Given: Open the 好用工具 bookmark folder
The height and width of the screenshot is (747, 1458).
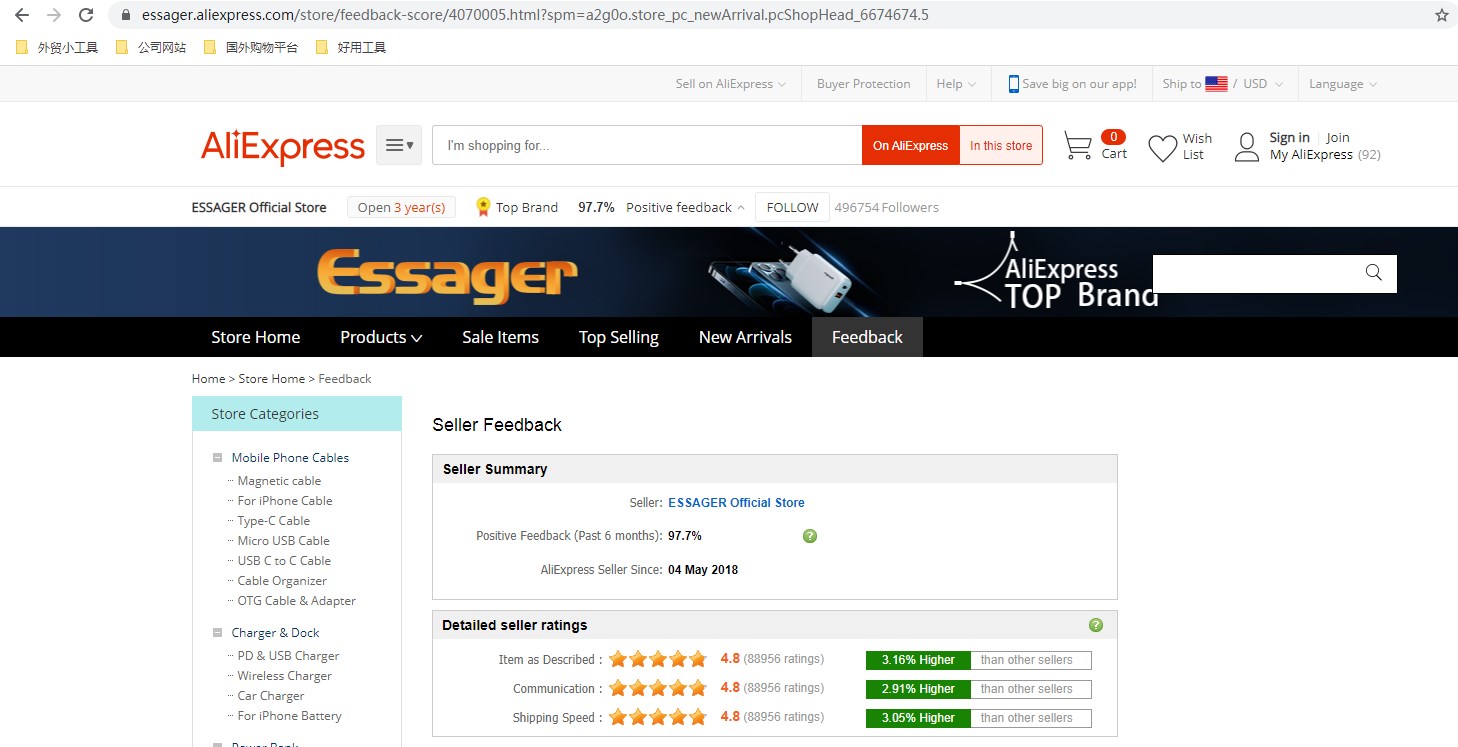Looking at the screenshot, I should tap(350, 47).
